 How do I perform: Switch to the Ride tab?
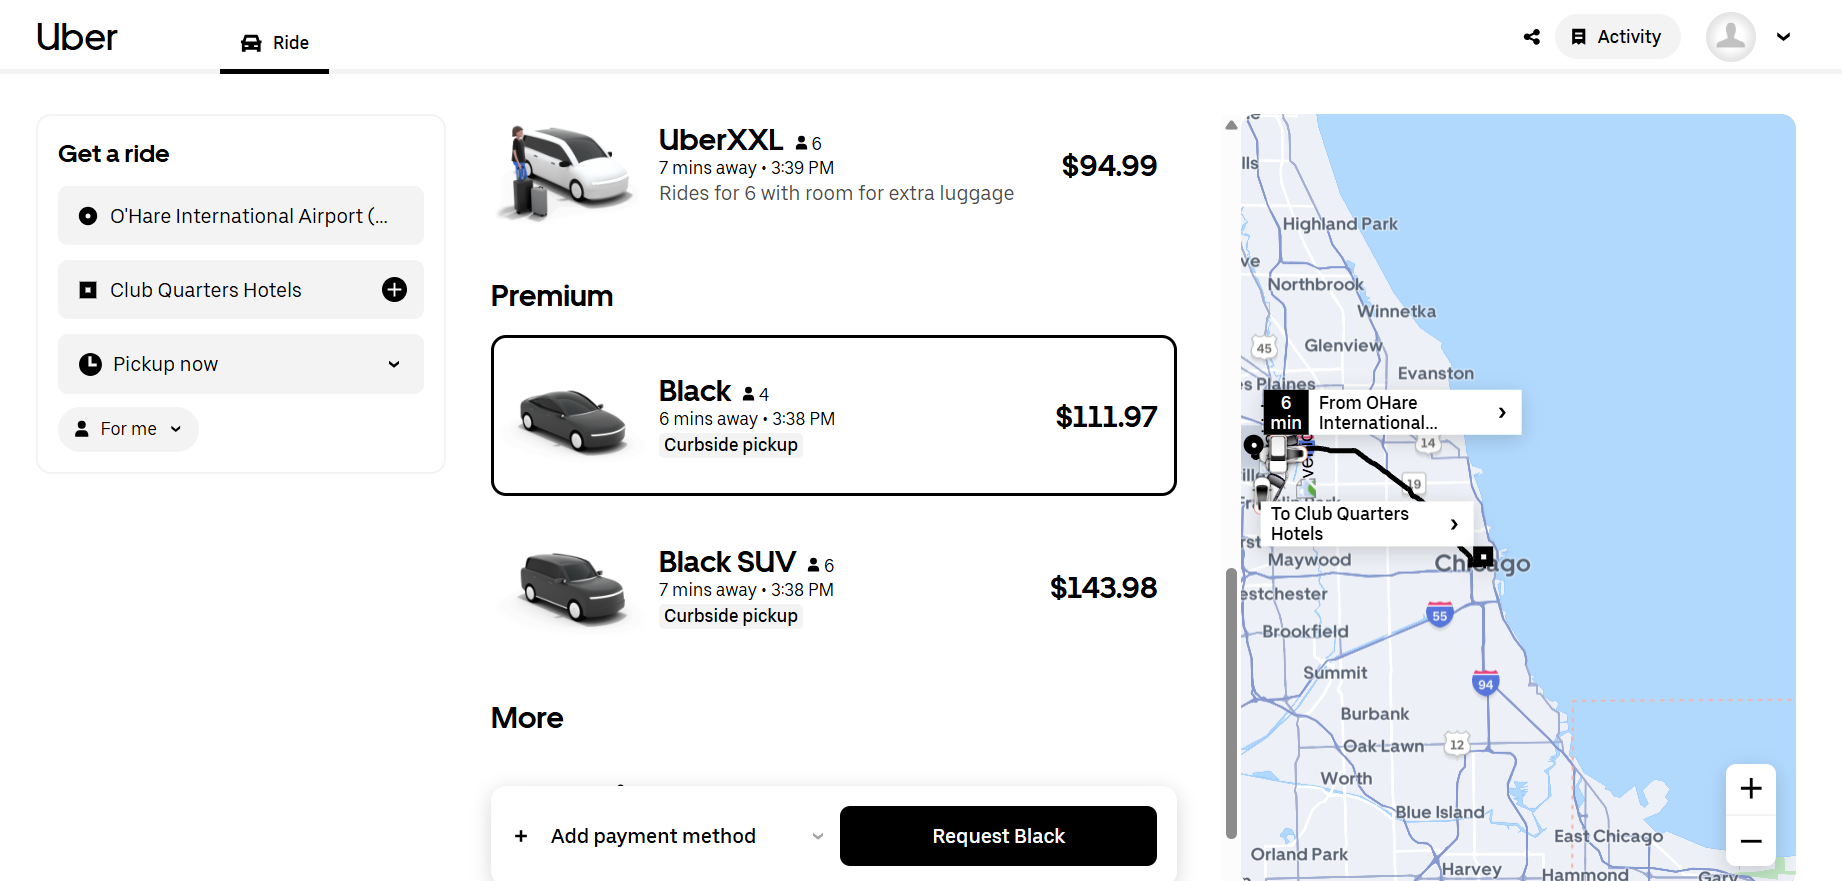(275, 43)
